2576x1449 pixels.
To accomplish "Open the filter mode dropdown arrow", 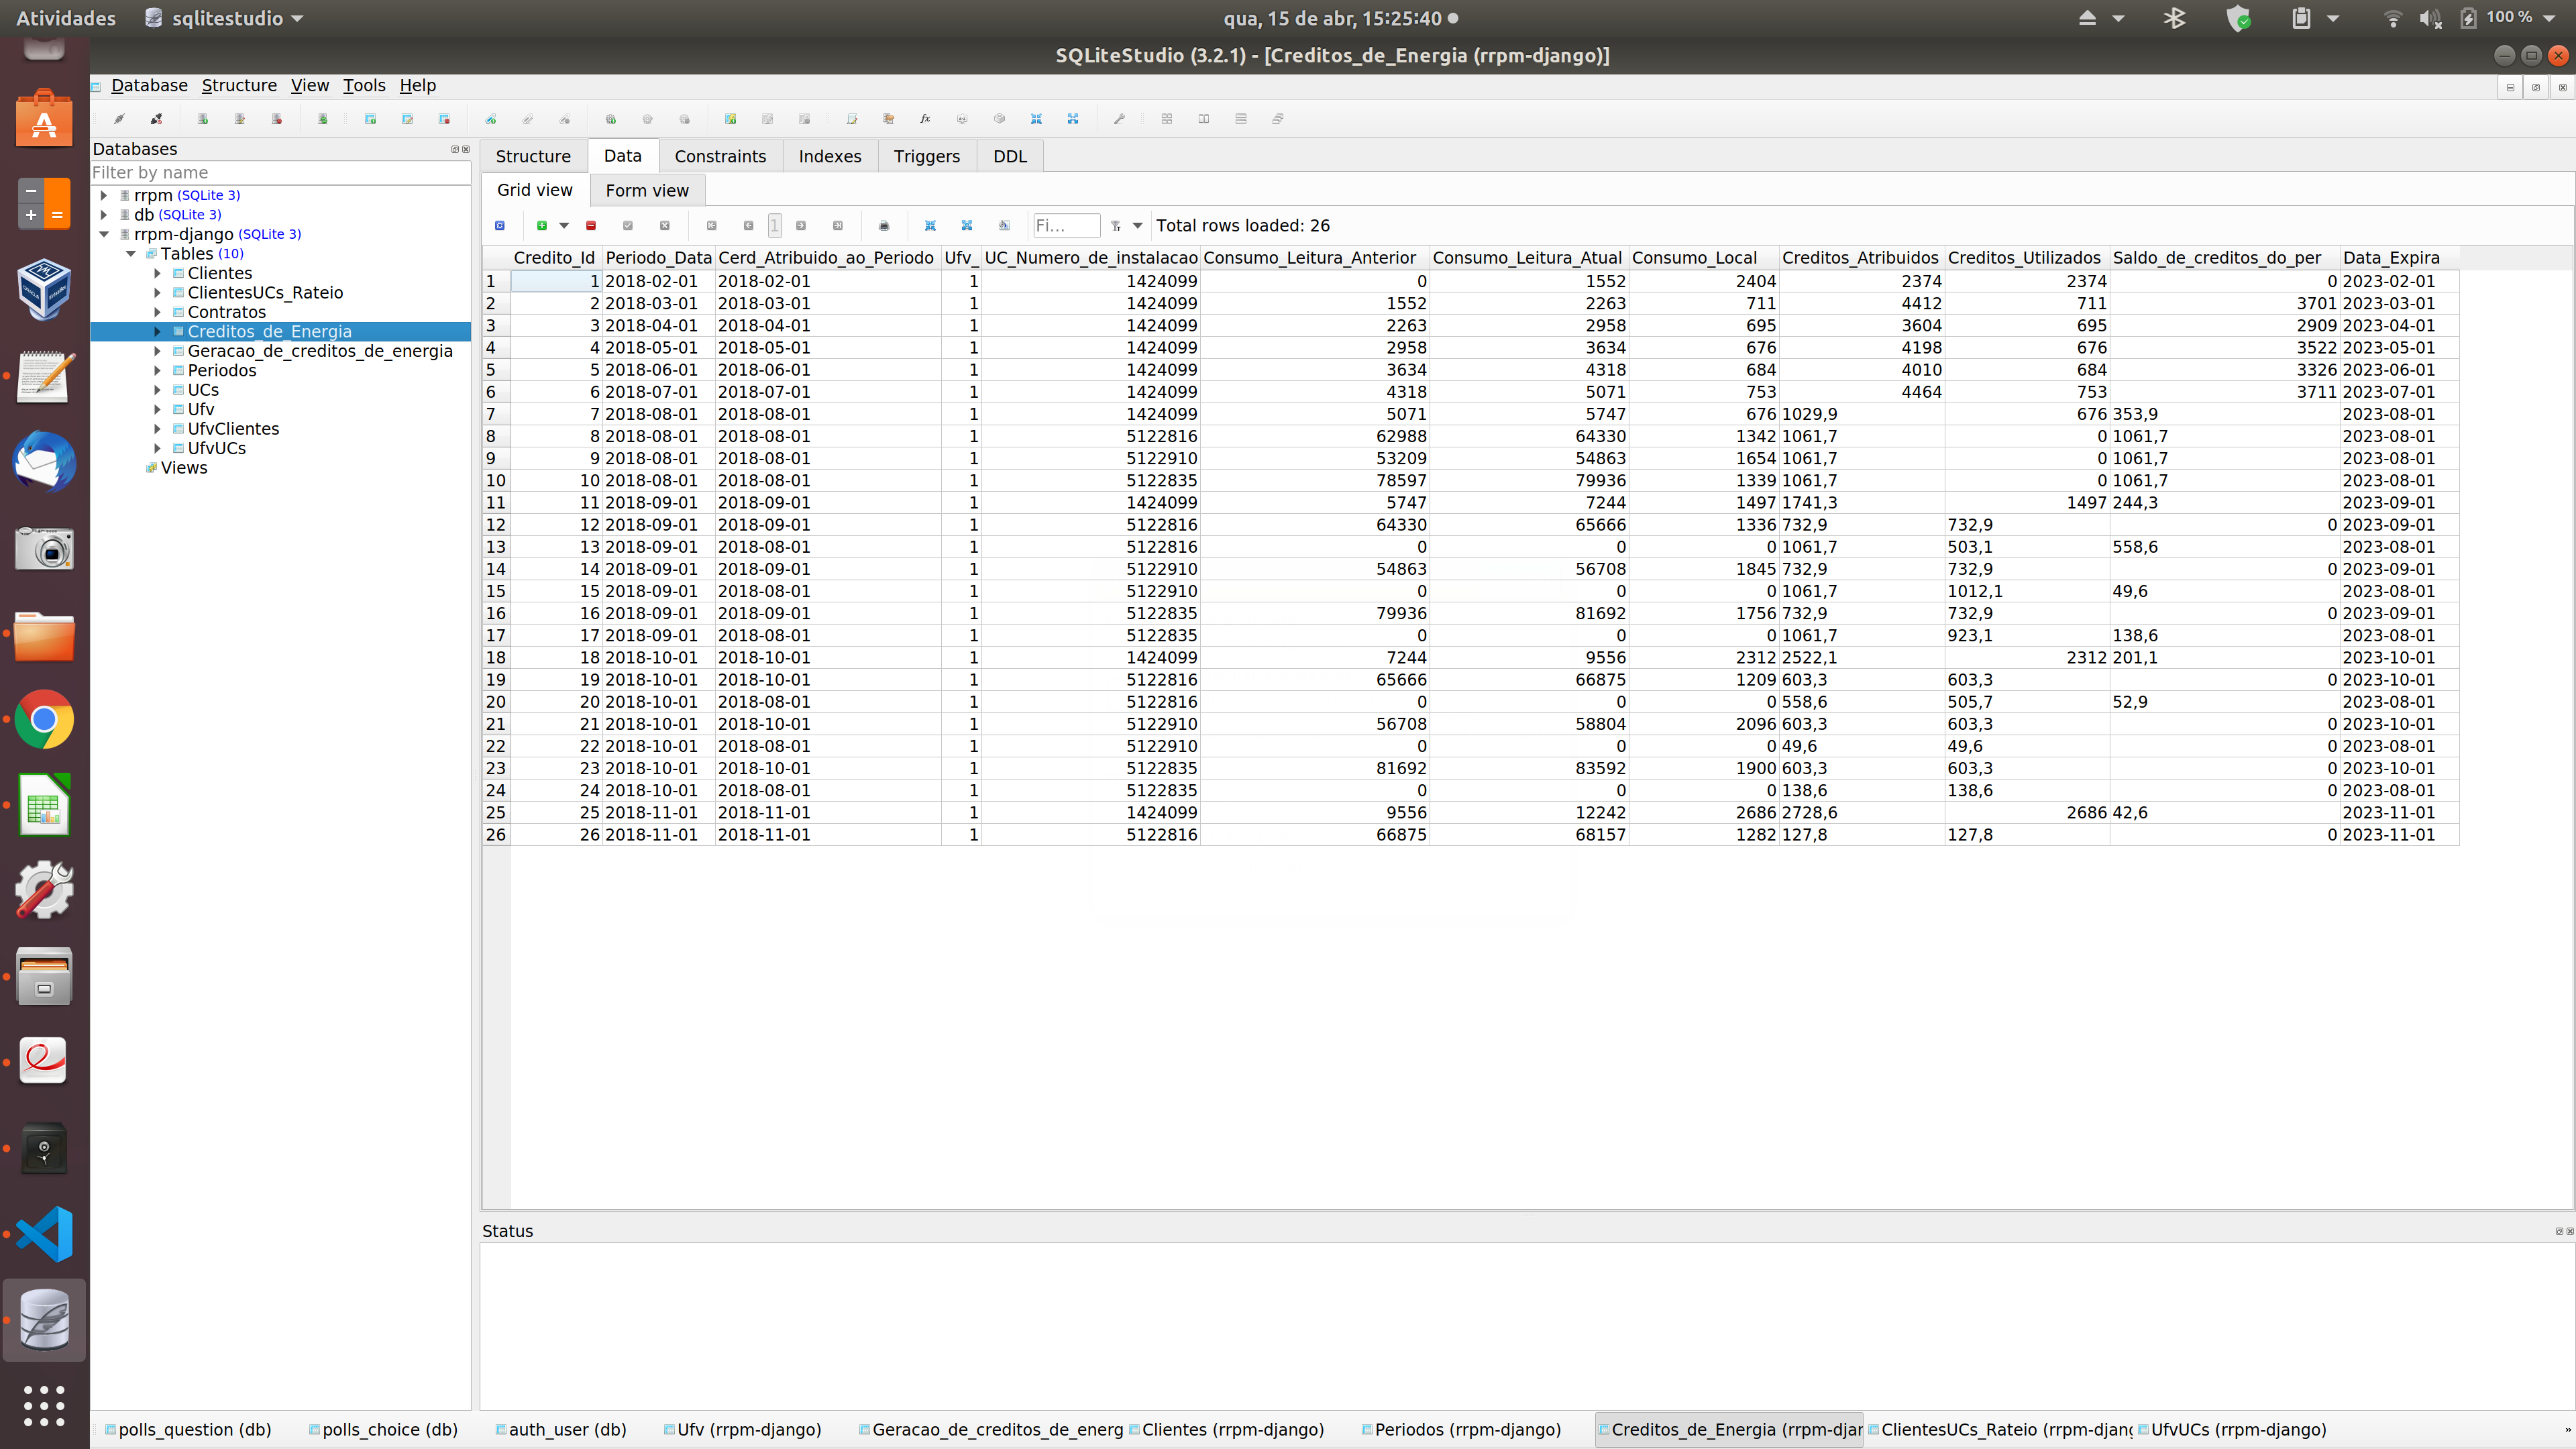I will pyautogui.click(x=1137, y=226).
